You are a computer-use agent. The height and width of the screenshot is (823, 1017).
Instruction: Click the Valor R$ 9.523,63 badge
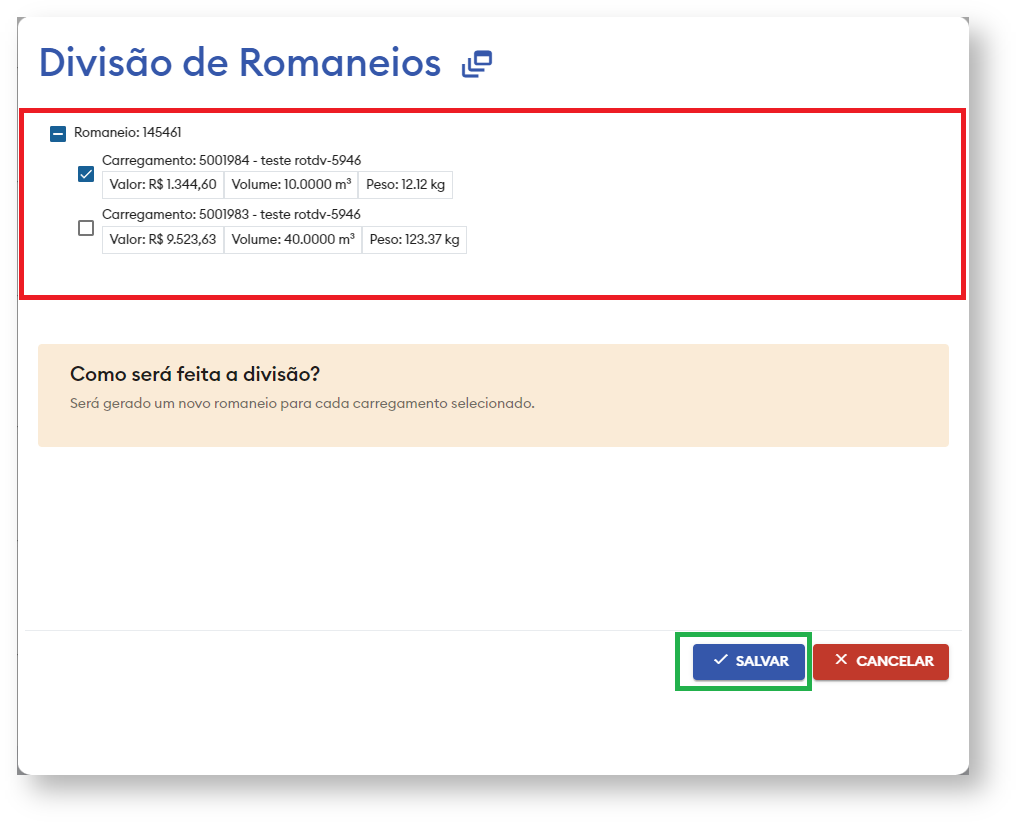(162, 239)
